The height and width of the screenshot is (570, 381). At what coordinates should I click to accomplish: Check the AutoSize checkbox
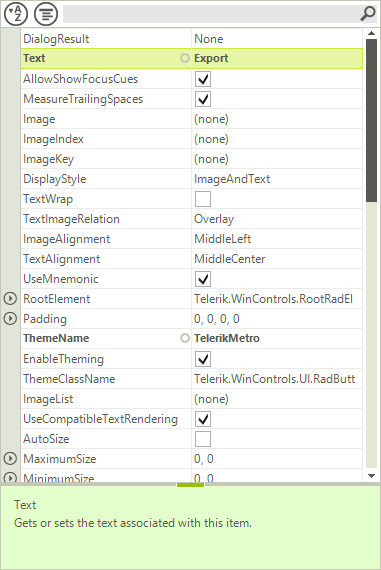(203, 439)
